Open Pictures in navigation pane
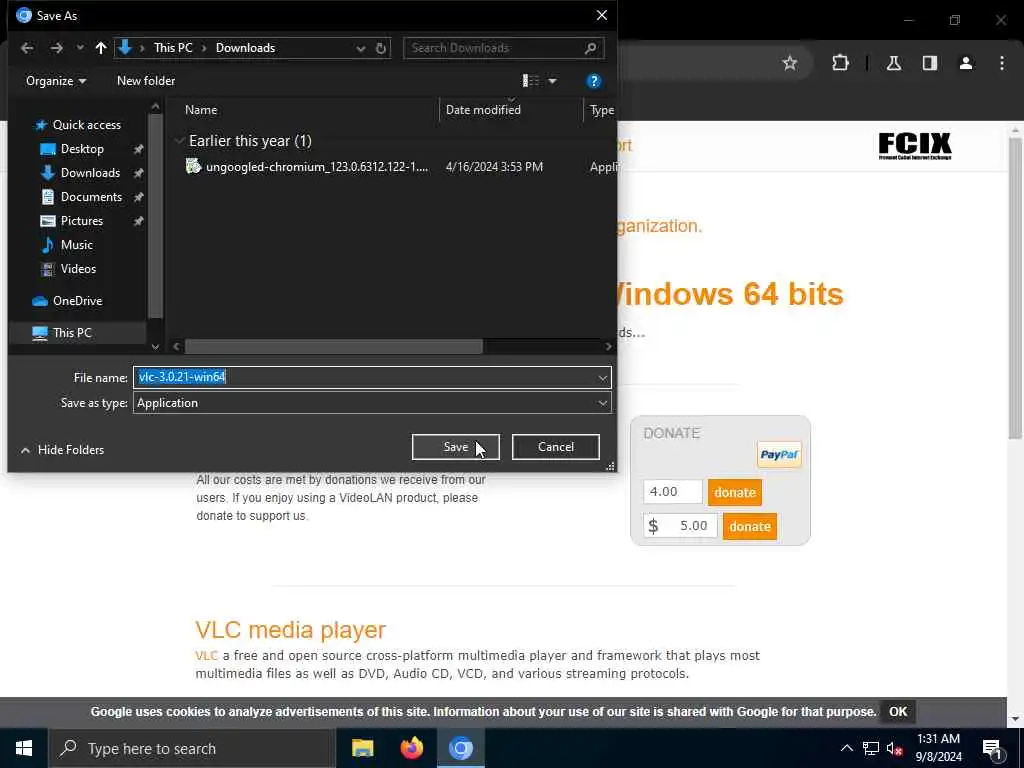 [82, 221]
